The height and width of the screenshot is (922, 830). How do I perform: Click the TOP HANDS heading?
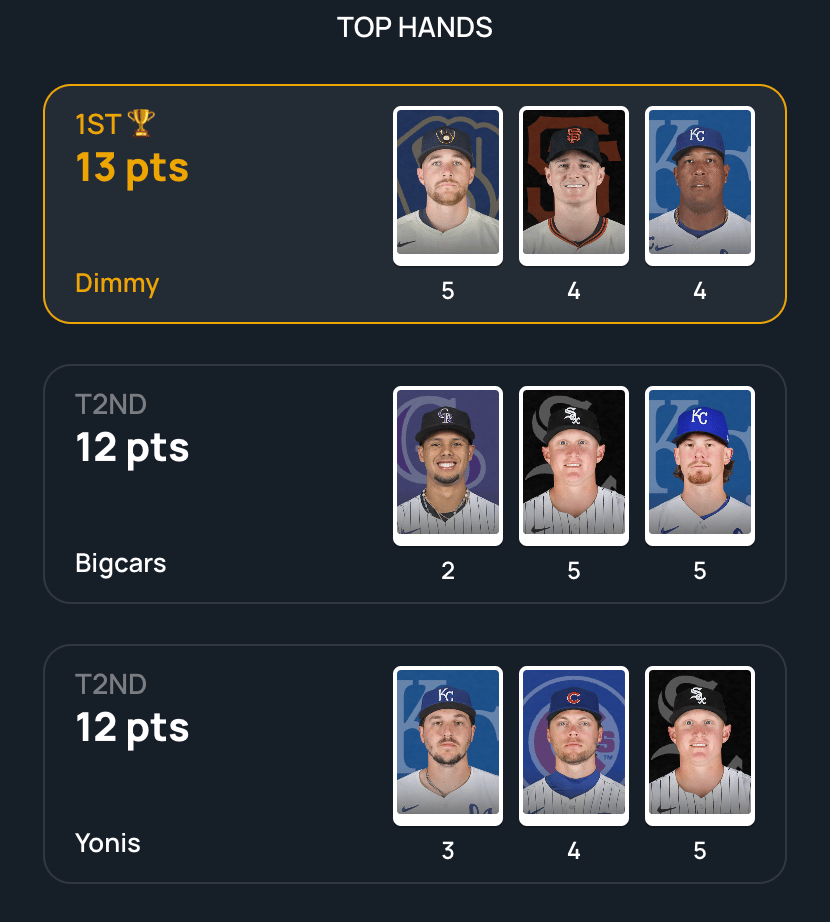tap(414, 28)
